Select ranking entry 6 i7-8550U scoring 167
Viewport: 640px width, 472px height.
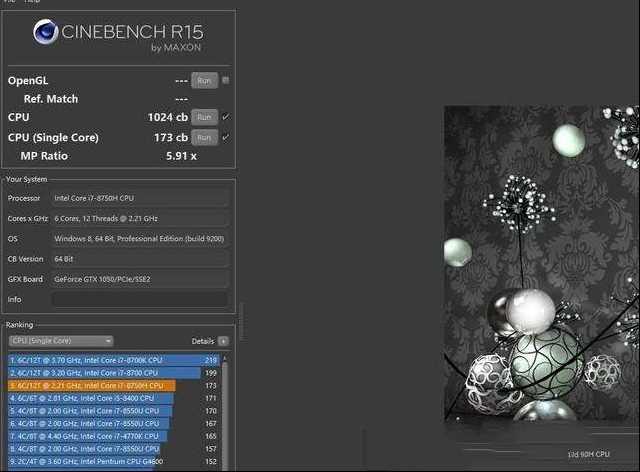[x=113, y=423]
